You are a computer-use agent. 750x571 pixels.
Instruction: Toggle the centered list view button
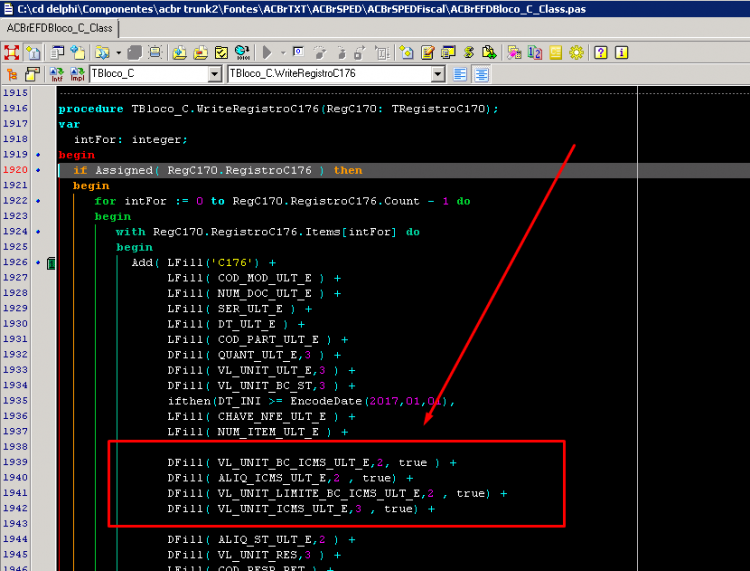tap(481, 74)
